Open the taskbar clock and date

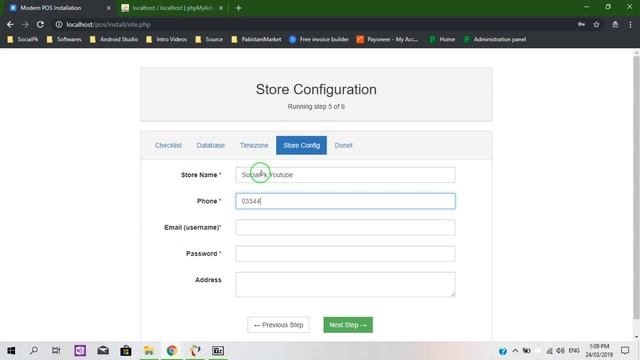click(x=599, y=351)
